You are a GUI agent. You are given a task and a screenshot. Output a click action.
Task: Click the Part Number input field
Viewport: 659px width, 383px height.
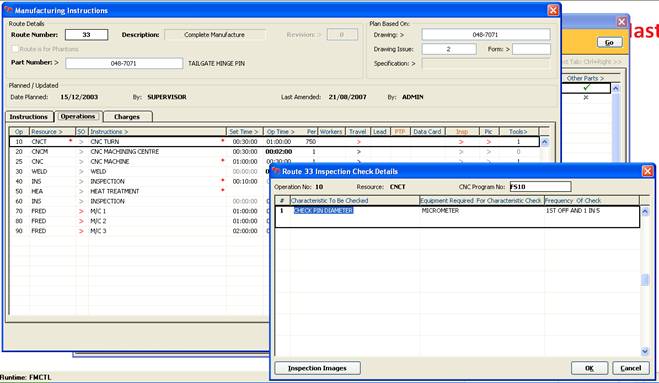click(x=124, y=63)
